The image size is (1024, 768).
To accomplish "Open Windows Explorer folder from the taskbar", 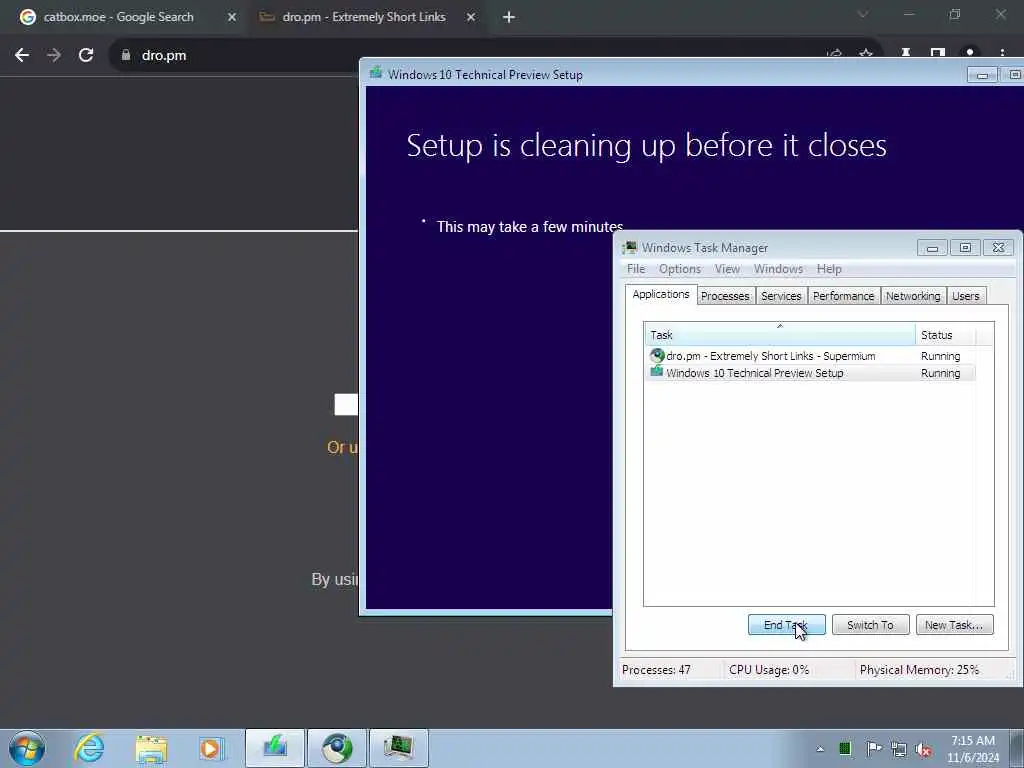I will click(151, 748).
